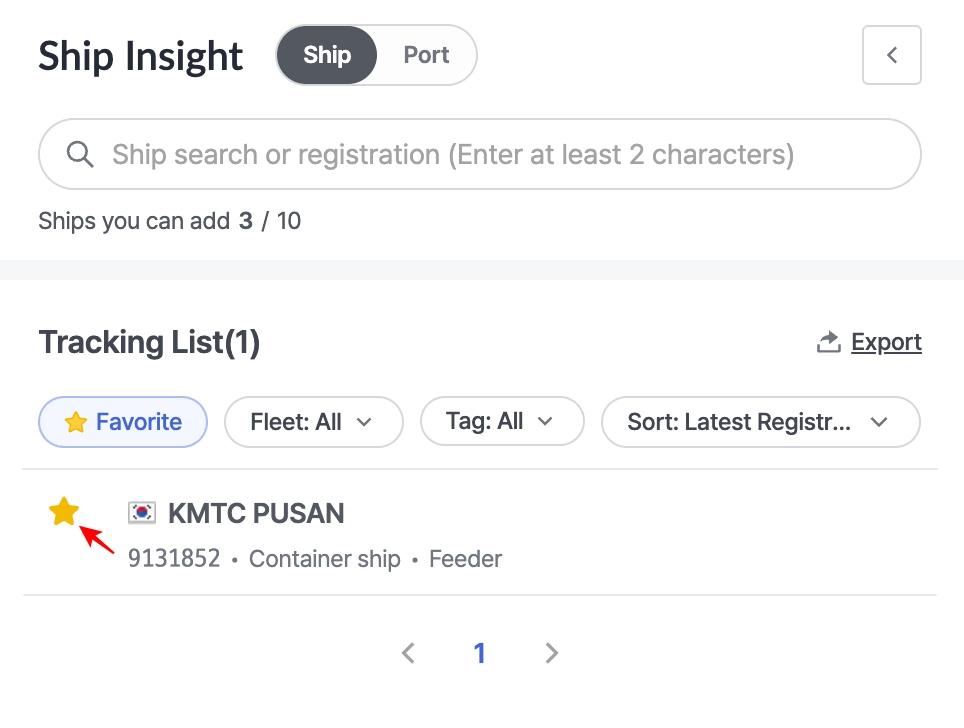Click the South Korea flag icon

point(143,514)
